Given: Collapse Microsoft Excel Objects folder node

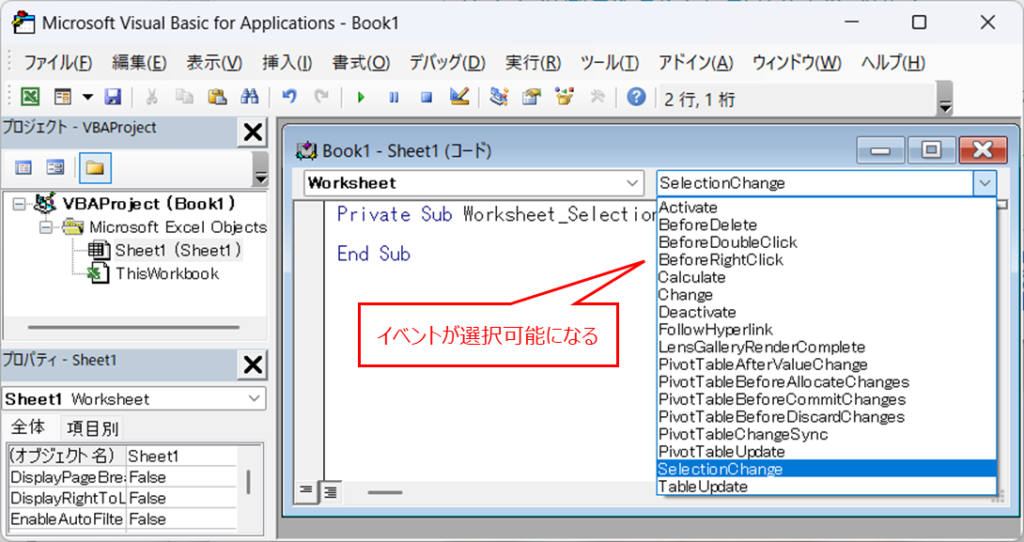Looking at the screenshot, I should pyautogui.click(x=45, y=227).
